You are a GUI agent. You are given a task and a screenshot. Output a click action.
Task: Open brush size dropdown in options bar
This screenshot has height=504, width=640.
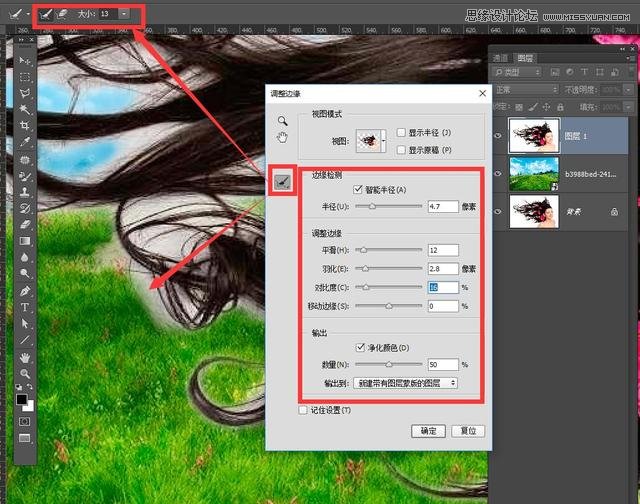(124, 14)
